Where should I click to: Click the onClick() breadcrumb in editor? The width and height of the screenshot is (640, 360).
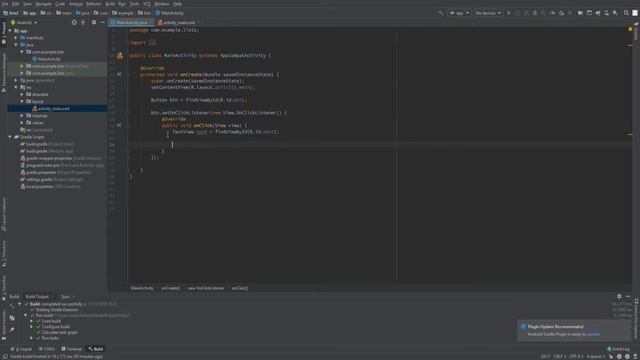240,288
